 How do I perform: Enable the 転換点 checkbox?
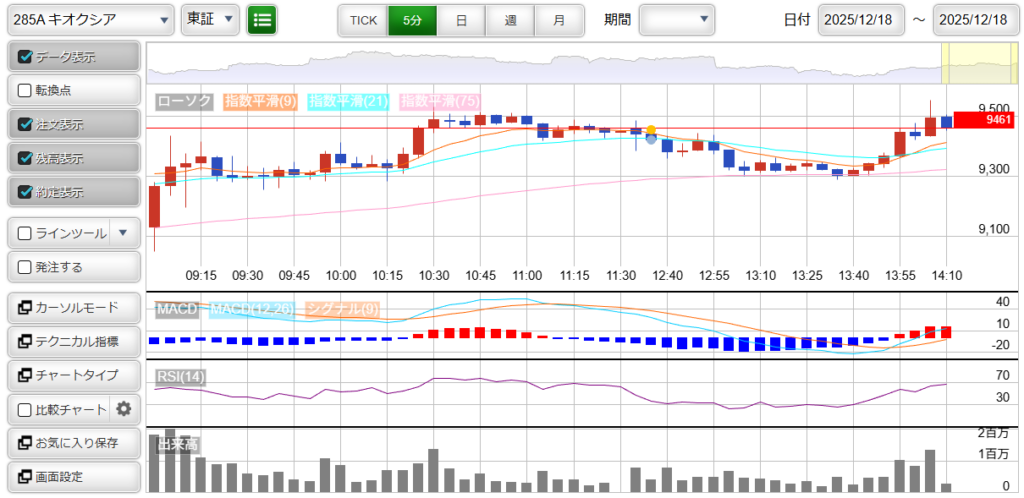click(x=26, y=90)
